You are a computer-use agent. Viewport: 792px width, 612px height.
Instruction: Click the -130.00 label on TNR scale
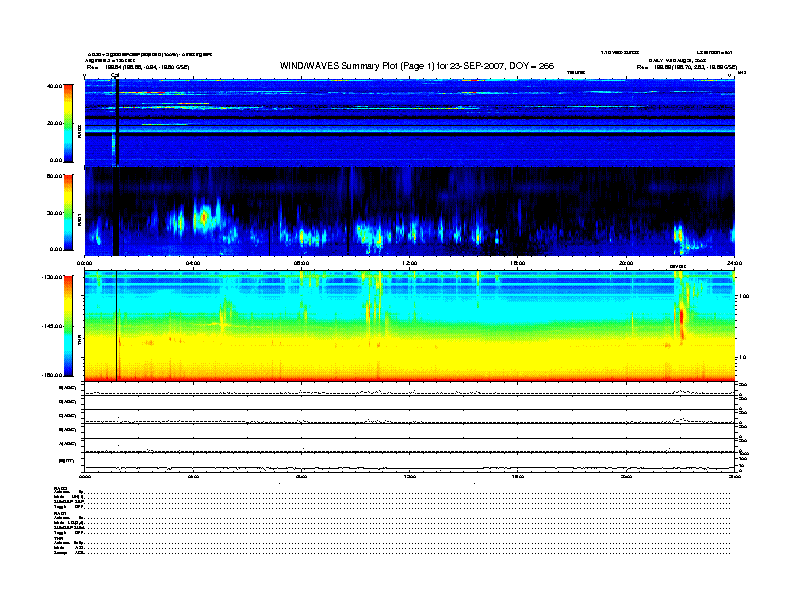[53, 277]
